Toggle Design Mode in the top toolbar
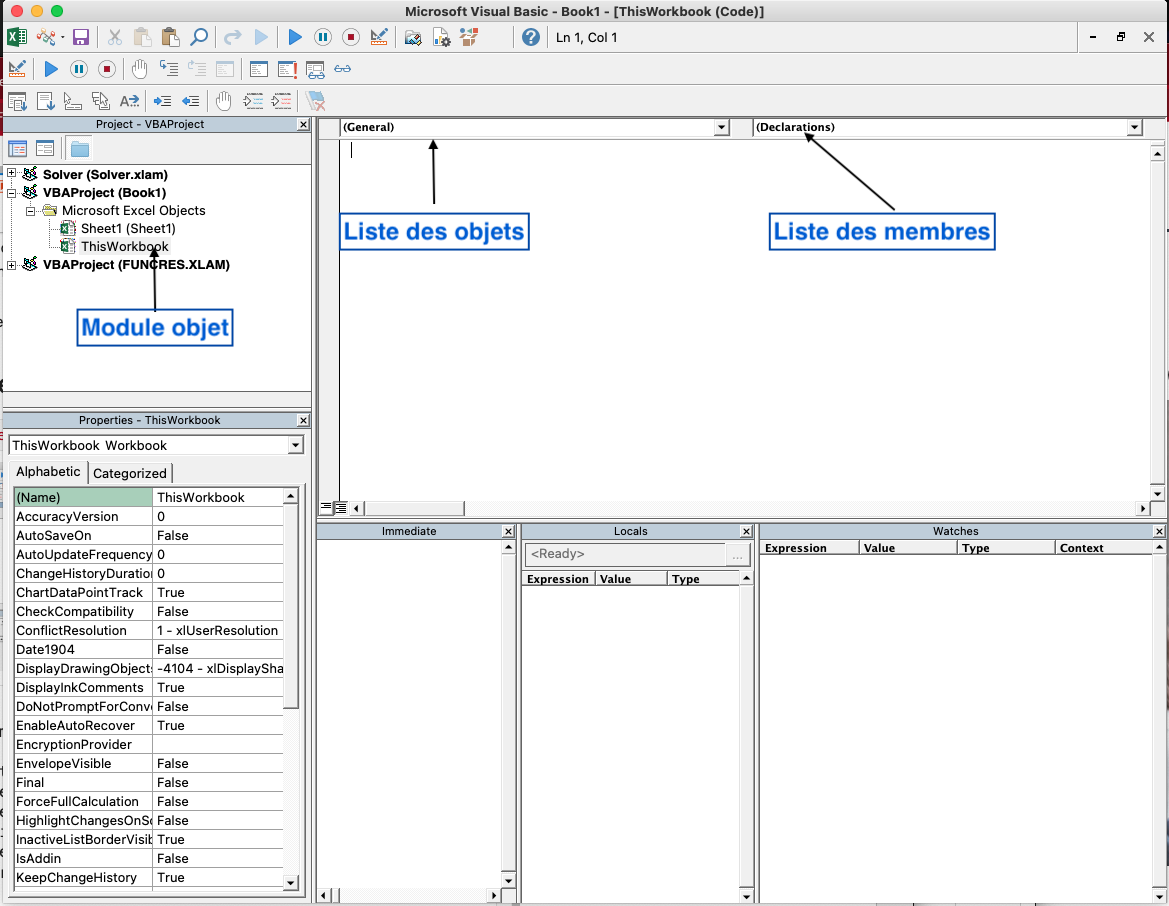 pos(379,37)
